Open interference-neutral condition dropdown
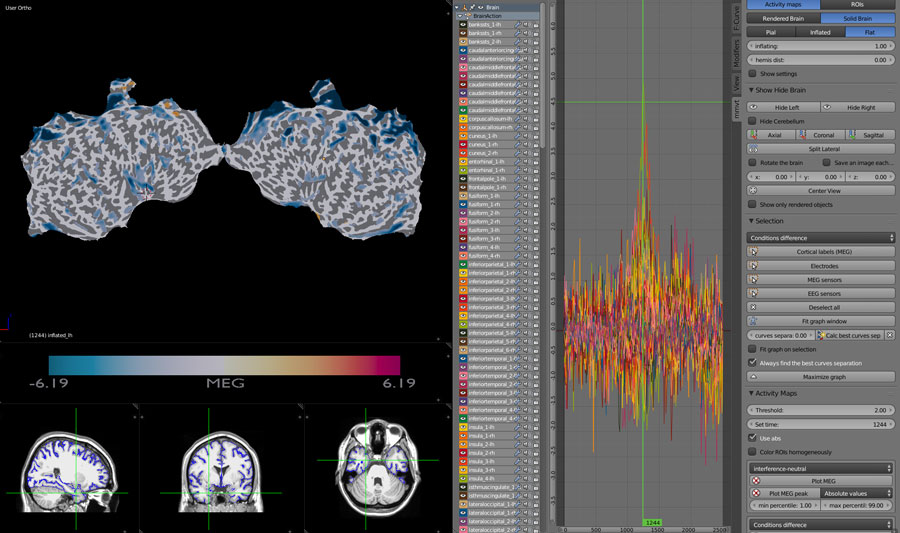 (x=821, y=469)
